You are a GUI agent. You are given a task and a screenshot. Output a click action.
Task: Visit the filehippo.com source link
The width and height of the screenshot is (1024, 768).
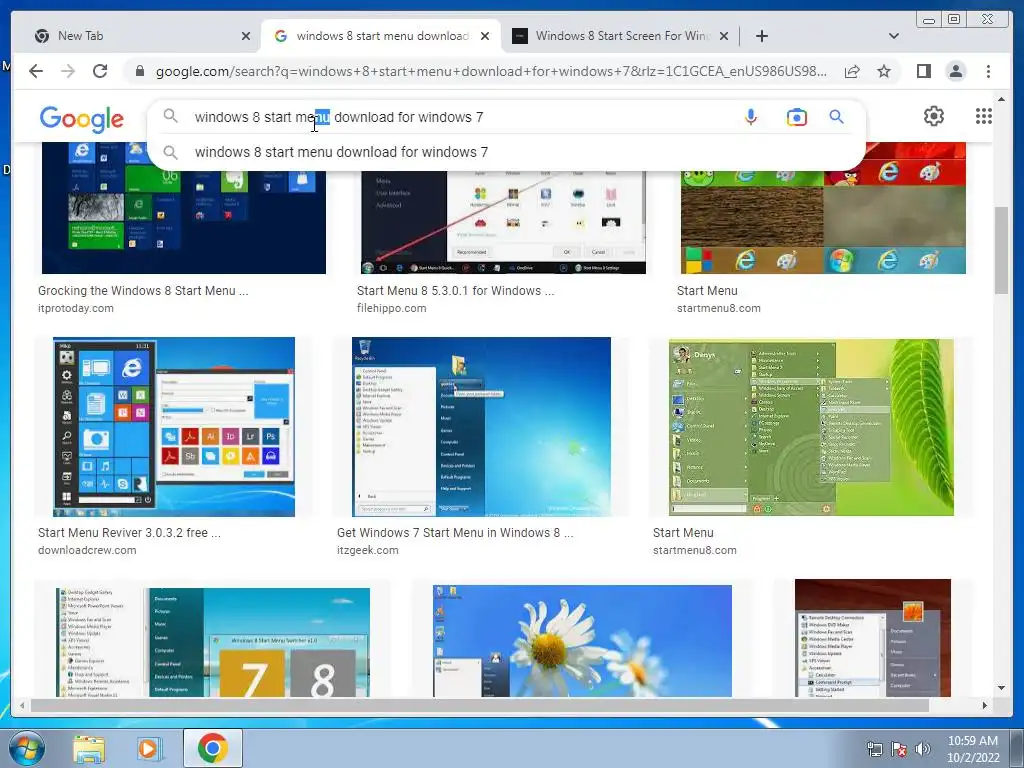click(x=391, y=308)
